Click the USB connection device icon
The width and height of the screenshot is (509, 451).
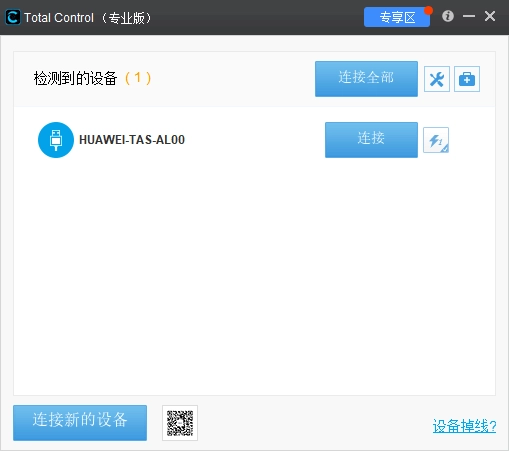pyautogui.click(x=56, y=140)
